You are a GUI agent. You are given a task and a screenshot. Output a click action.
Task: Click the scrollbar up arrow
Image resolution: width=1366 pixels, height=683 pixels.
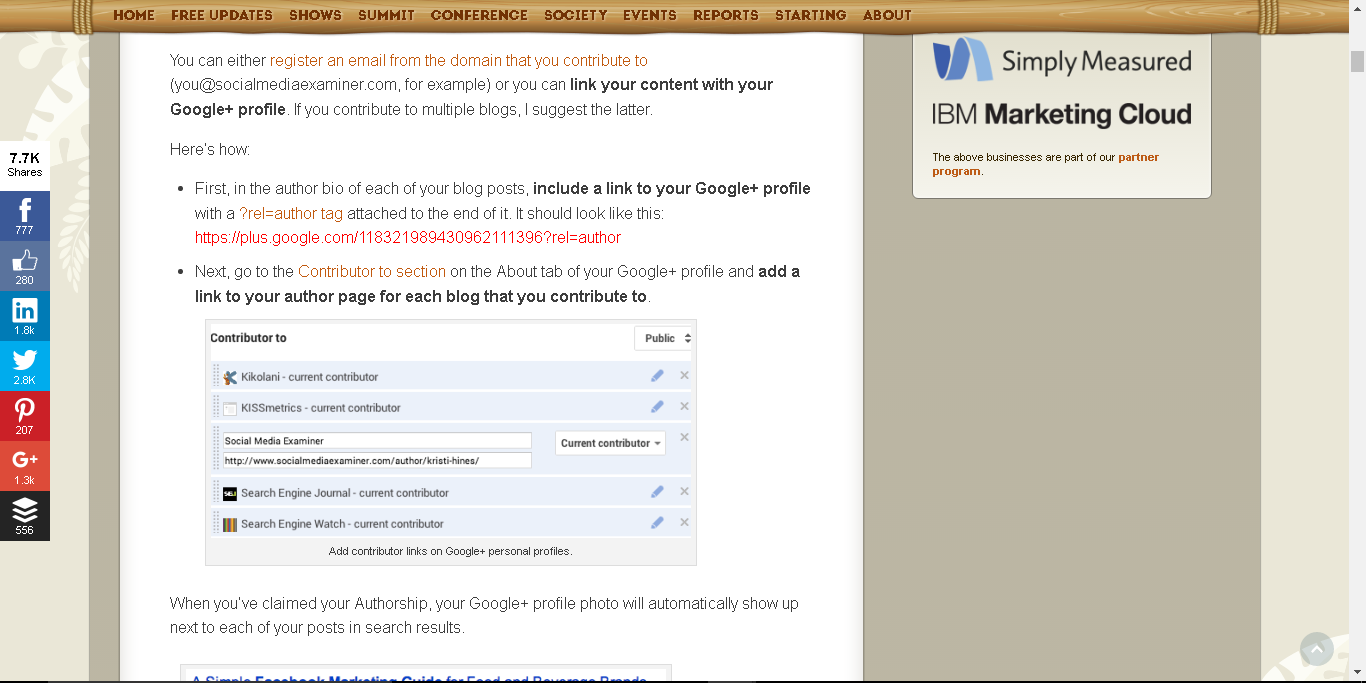(1357, 8)
